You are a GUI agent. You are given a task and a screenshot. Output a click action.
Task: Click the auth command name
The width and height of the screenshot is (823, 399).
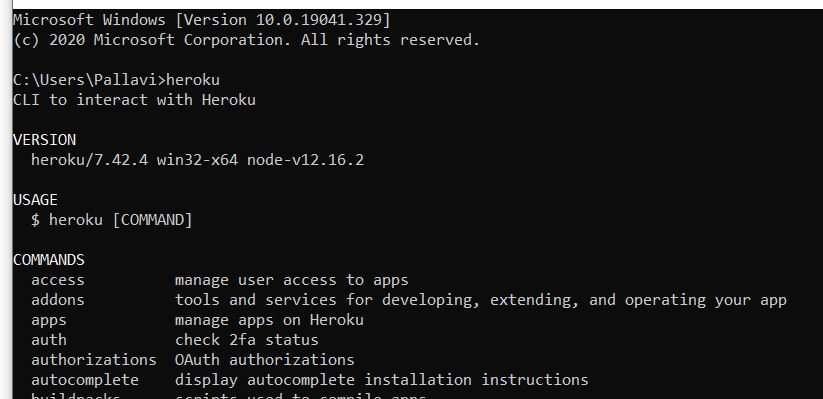[x=49, y=340]
